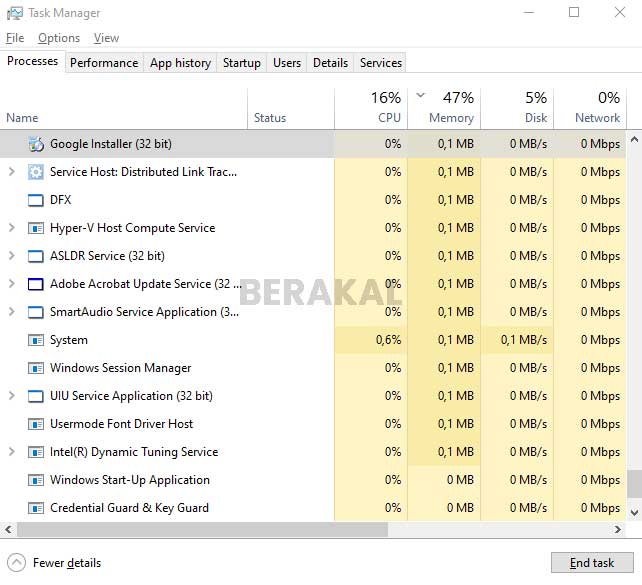Image resolution: width=642 pixels, height=585 pixels.
Task: Sort by the Network column header
Action: 590,108
